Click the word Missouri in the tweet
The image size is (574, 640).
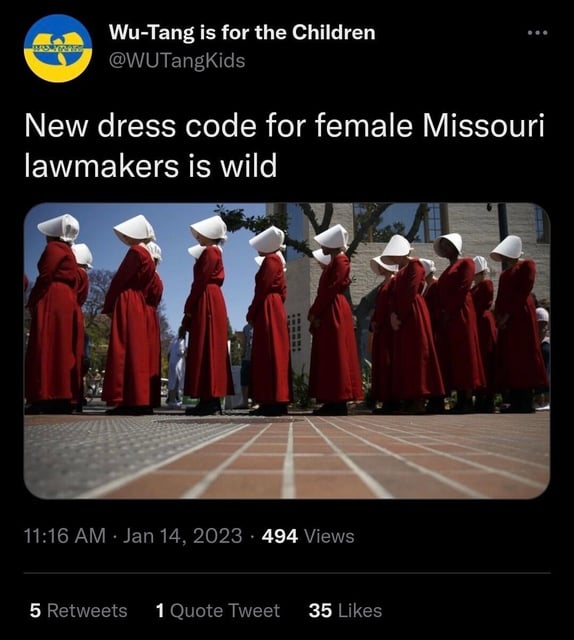(483, 125)
